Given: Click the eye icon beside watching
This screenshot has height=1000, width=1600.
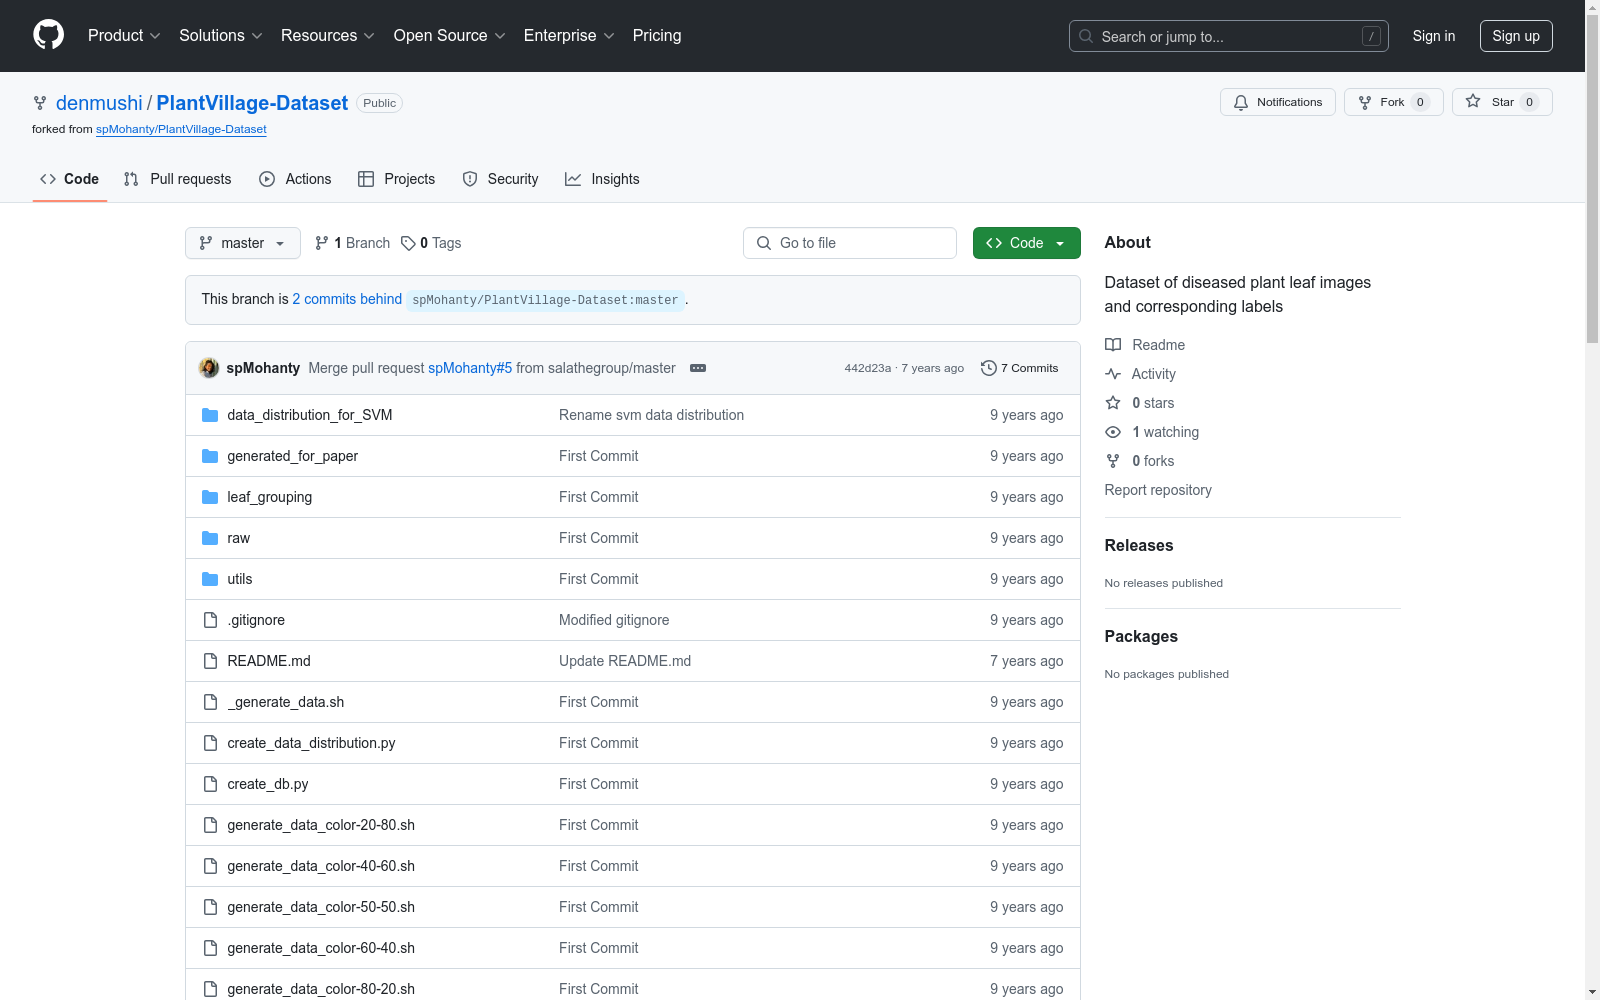Looking at the screenshot, I should [x=1113, y=432].
